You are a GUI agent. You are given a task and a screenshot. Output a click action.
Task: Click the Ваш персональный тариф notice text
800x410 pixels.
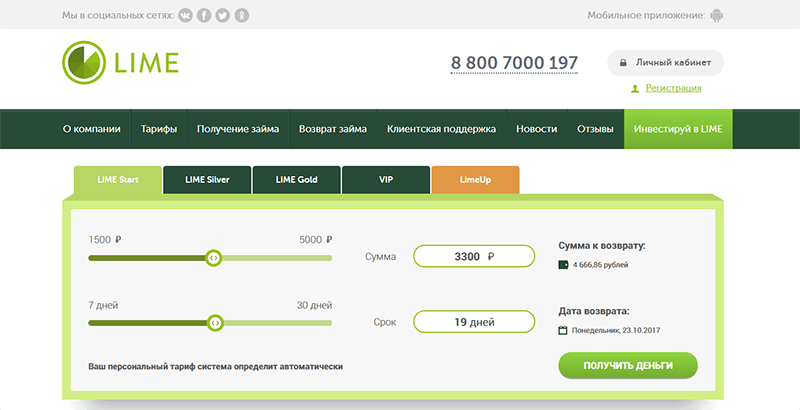point(215,367)
